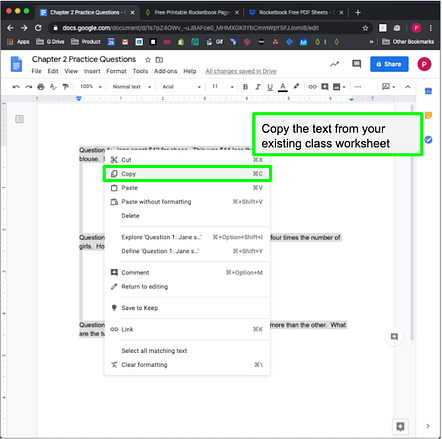The height and width of the screenshot is (439, 442).
Task: Choose Clear formatting
Action: point(187,364)
